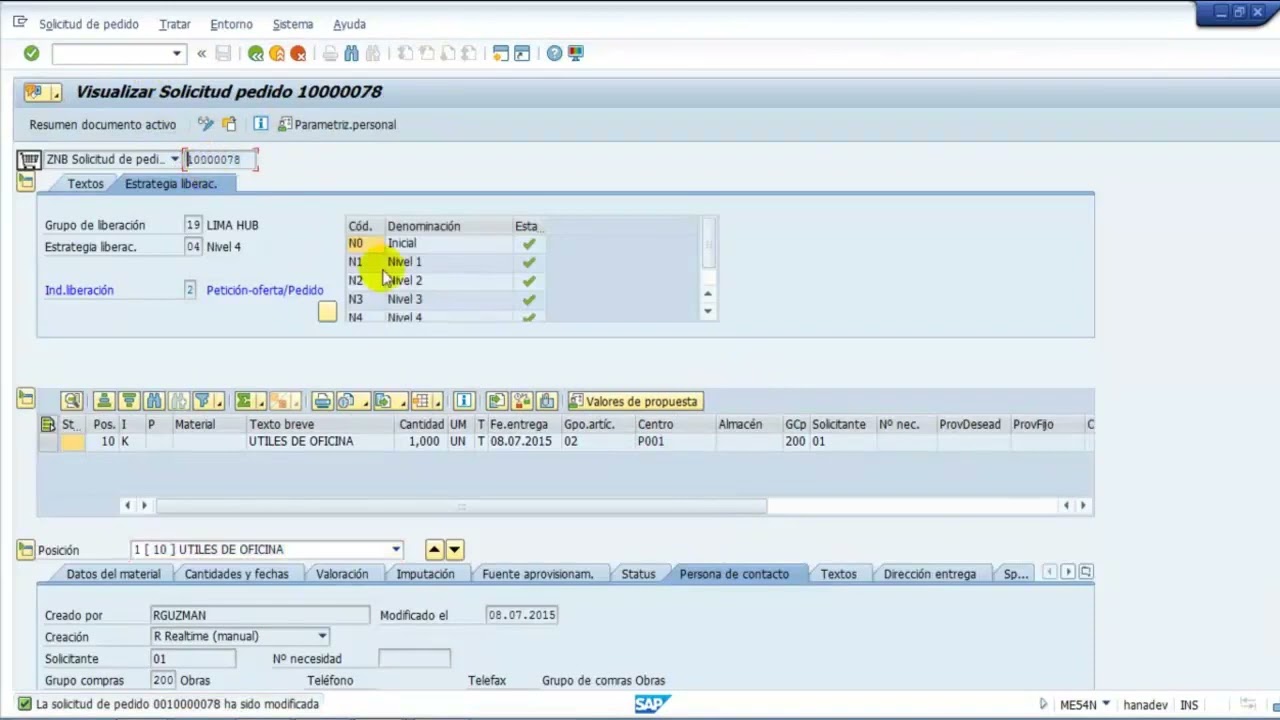
Task: Select the Estrategia liberac. tab
Action: (171, 184)
